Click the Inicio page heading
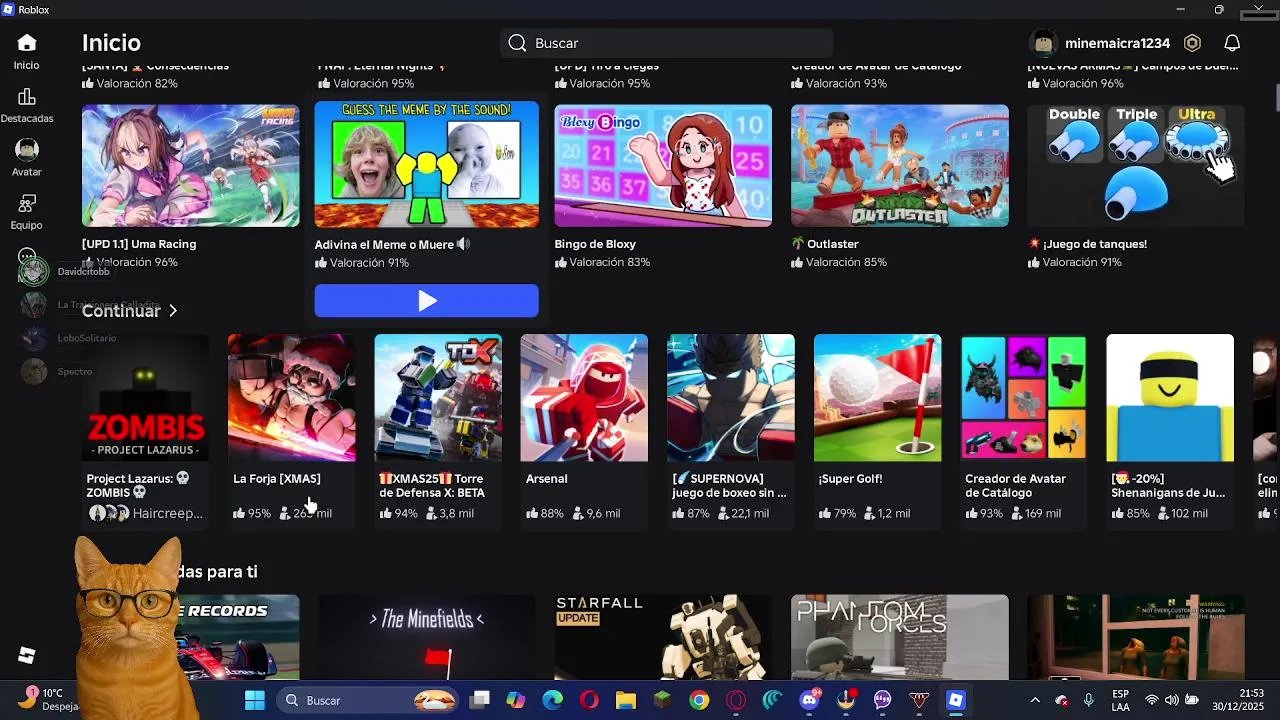1280x720 pixels. 111,43
